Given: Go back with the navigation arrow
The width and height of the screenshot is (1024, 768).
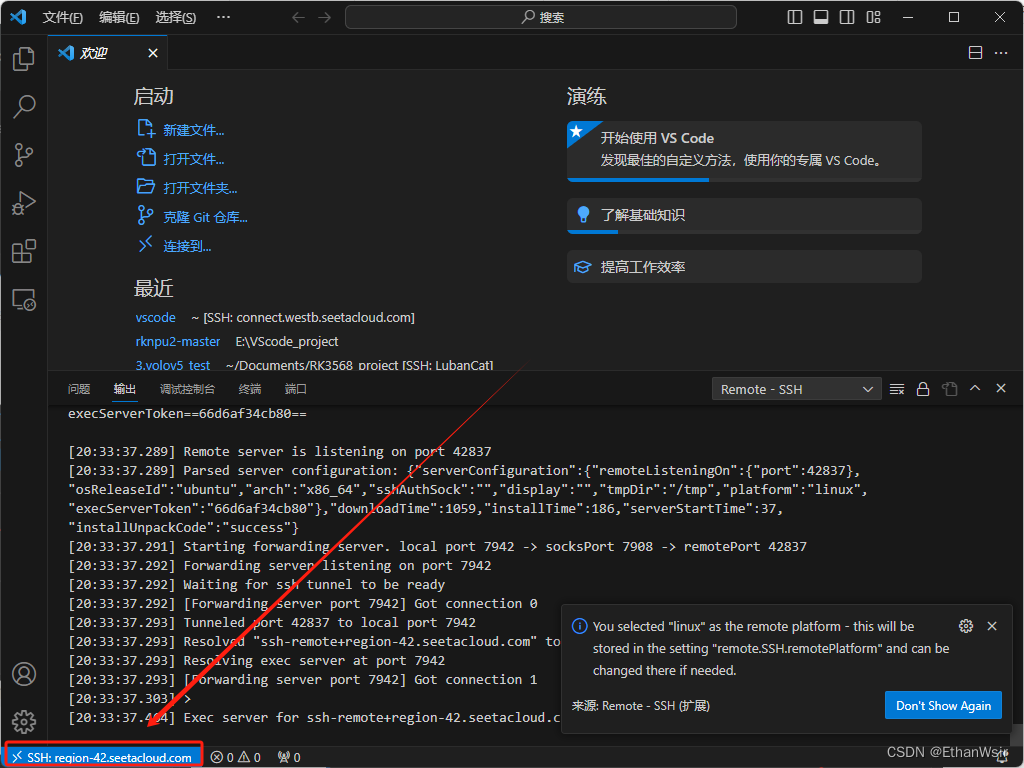Looking at the screenshot, I should 298,18.
